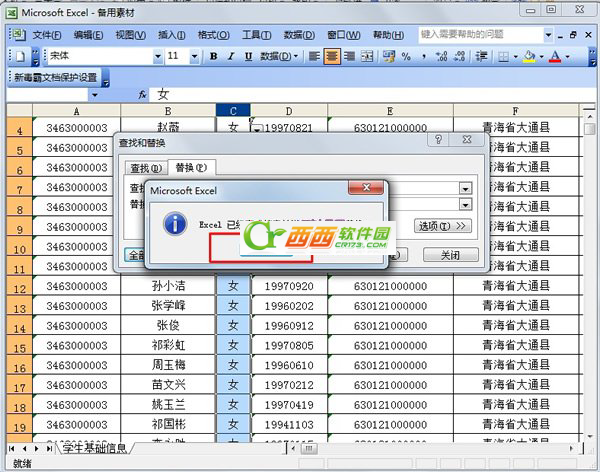The height and width of the screenshot is (472, 600).
Task: Click the new document icon
Action: (21, 56)
